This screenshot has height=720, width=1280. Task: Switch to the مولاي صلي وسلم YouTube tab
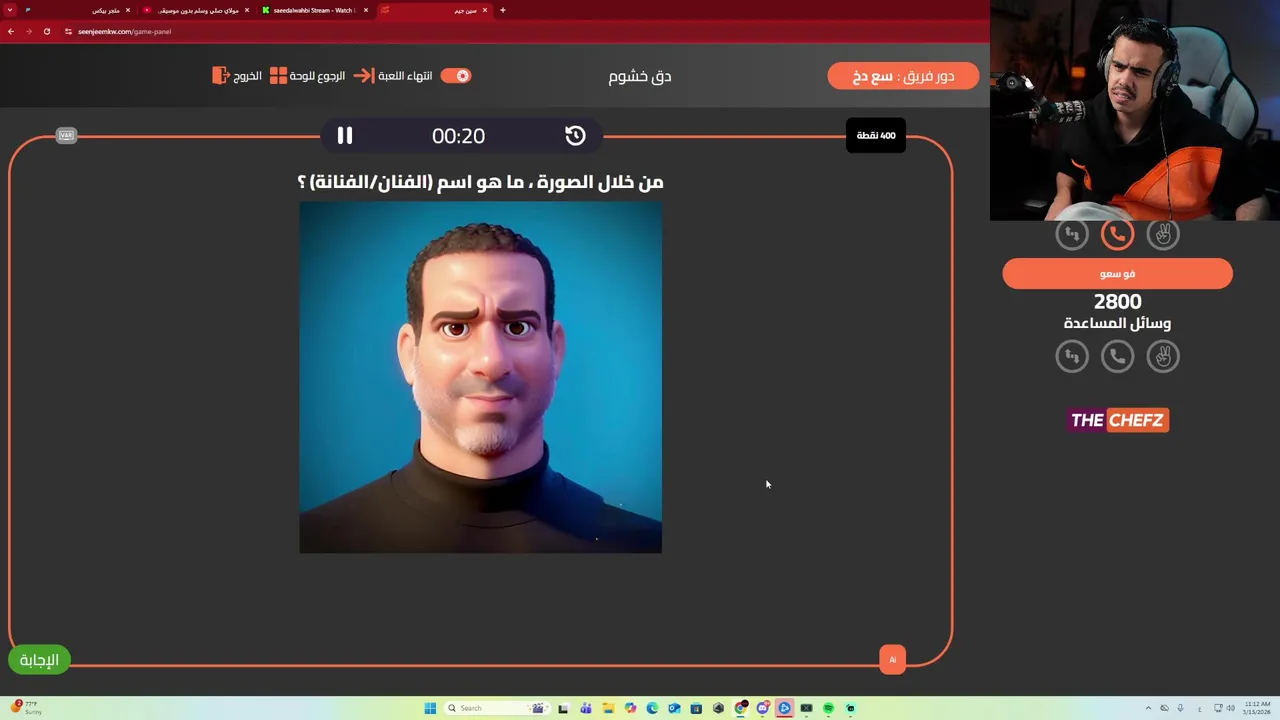195,10
